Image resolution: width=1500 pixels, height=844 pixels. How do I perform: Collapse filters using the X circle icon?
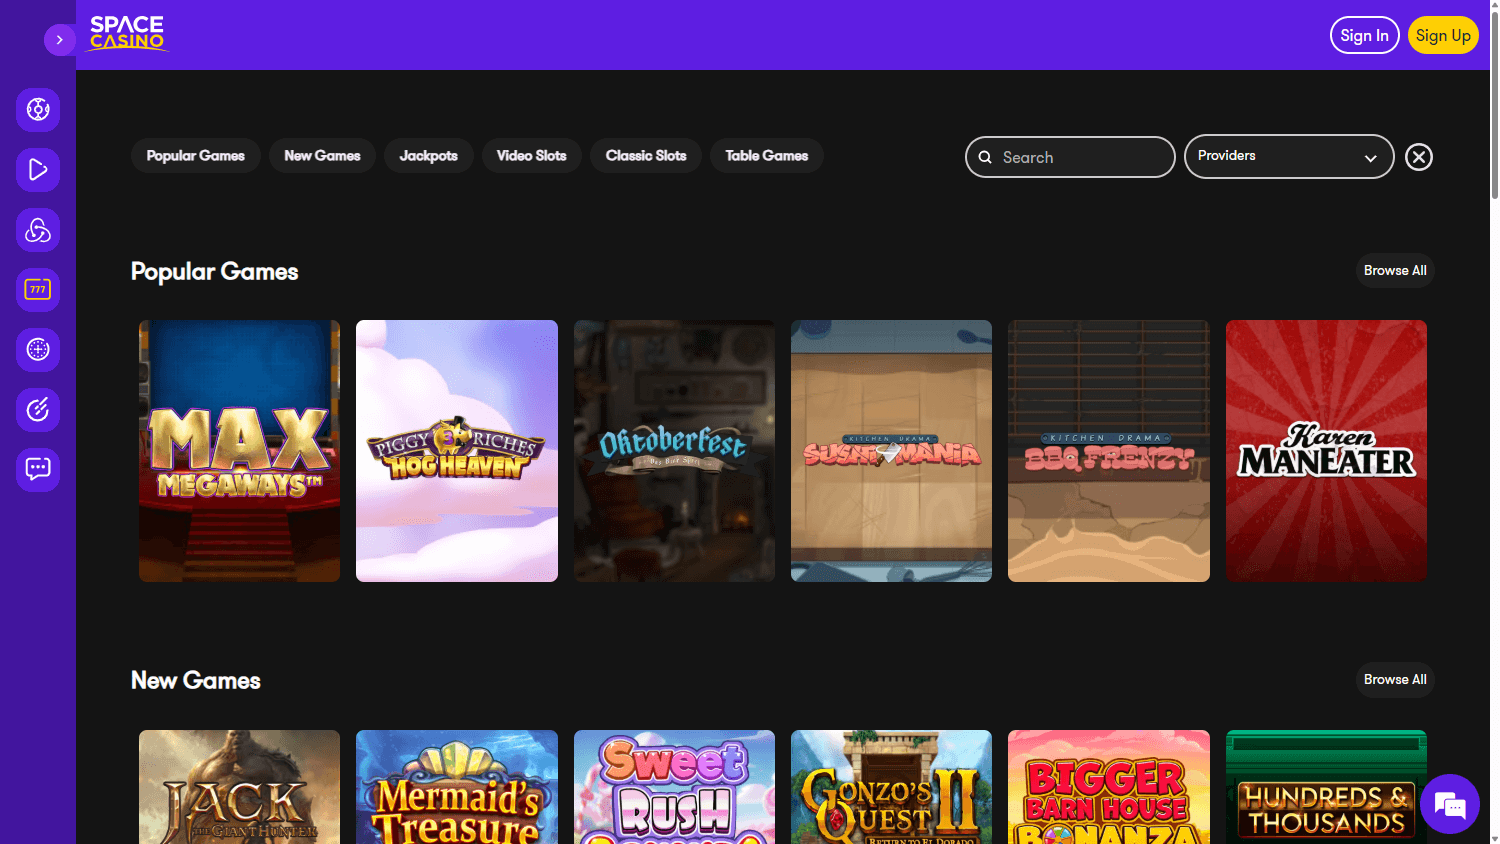click(x=1418, y=156)
